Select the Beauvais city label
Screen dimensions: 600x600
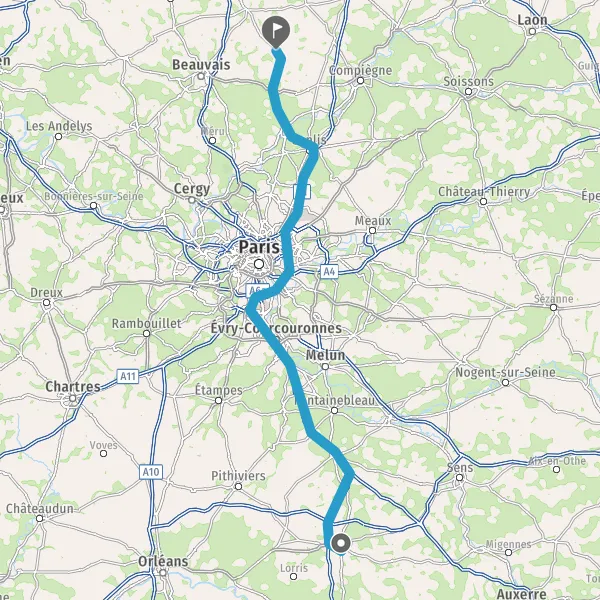(201, 65)
